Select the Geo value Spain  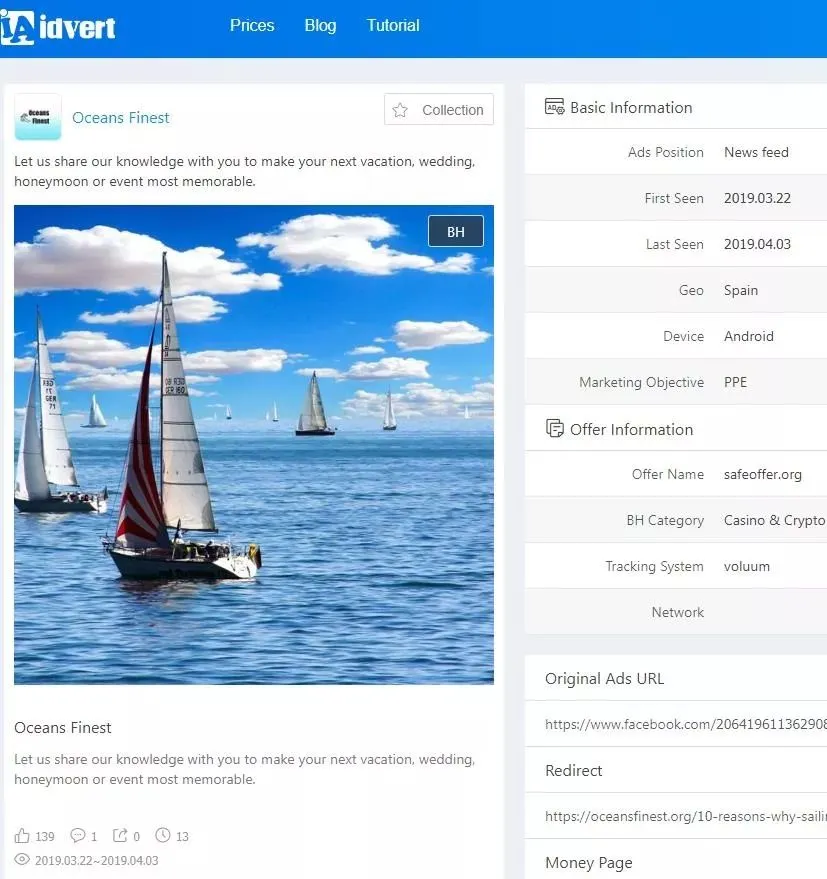[741, 290]
